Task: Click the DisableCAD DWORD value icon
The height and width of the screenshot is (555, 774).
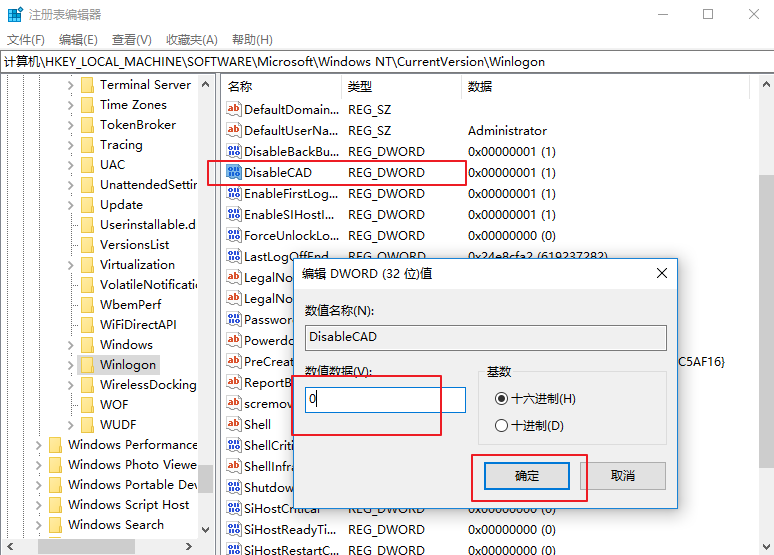Action: pos(233,173)
